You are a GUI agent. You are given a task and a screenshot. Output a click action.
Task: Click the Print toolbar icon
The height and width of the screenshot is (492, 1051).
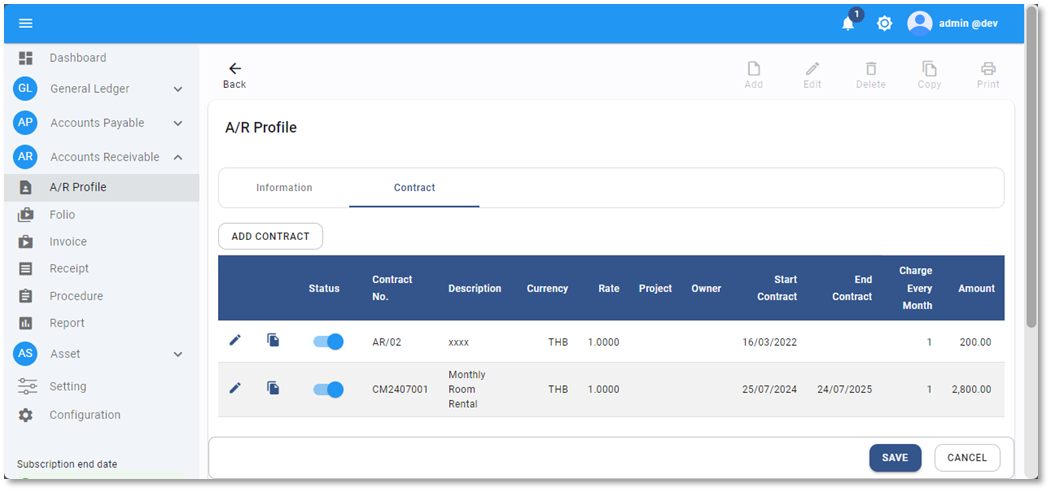[x=988, y=70]
